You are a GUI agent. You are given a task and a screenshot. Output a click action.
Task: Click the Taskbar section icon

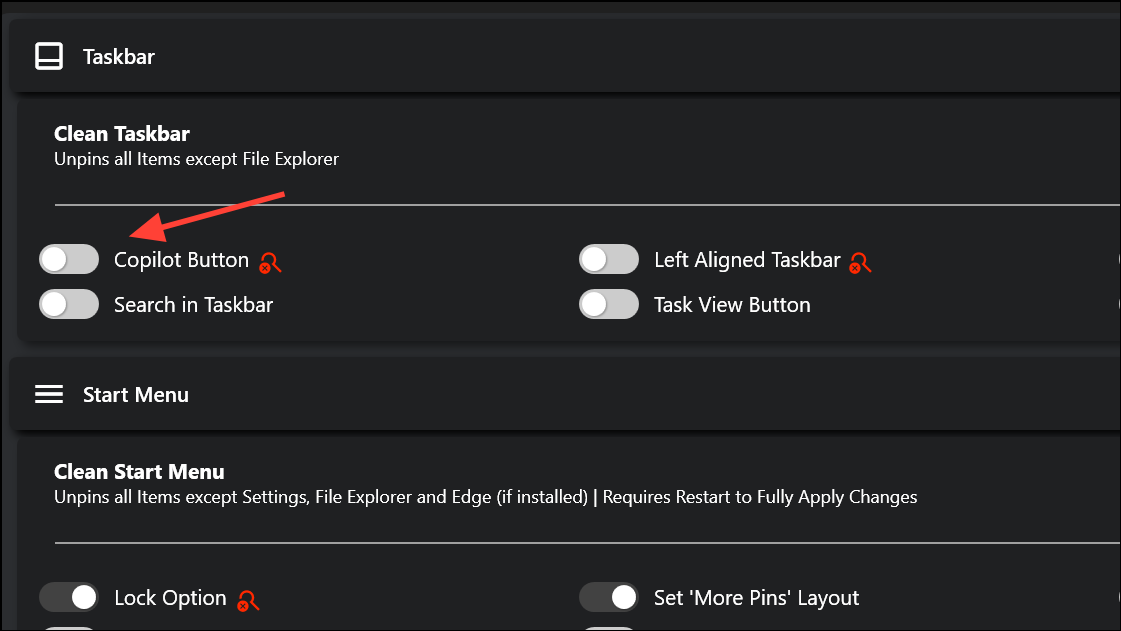[x=49, y=56]
